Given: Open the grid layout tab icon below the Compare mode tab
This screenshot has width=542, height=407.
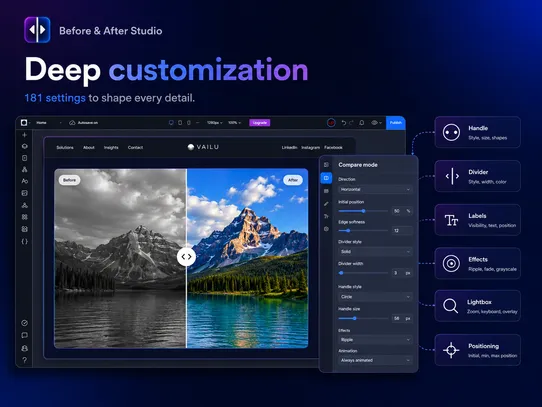Looking at the screenshot, I should 326,191.
